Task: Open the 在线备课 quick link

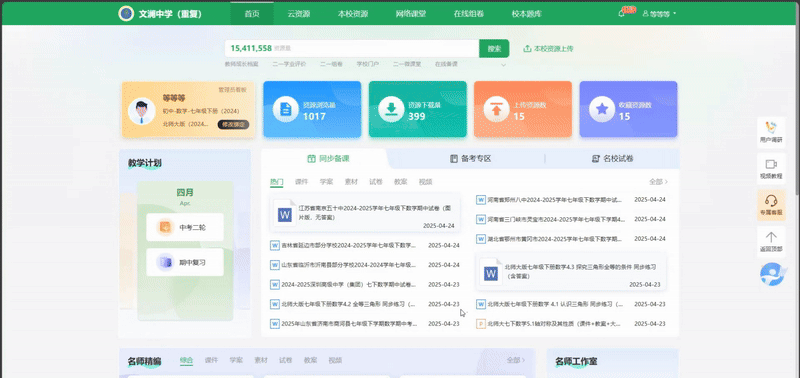Action: 446,64
